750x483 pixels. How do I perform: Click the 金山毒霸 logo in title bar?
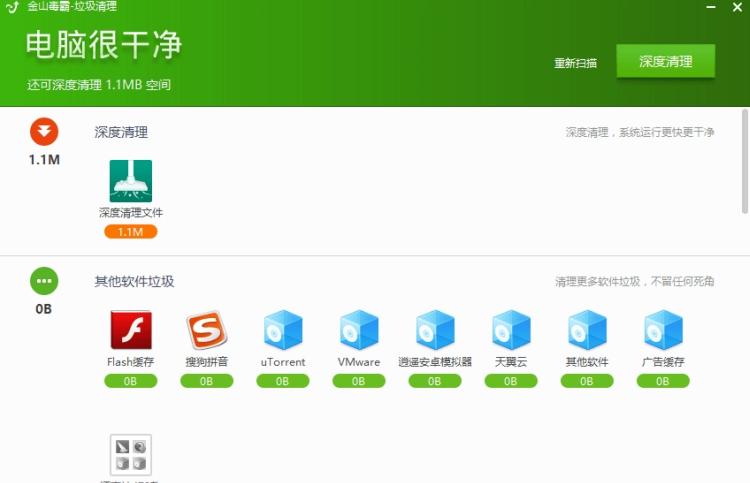[12, 7]
